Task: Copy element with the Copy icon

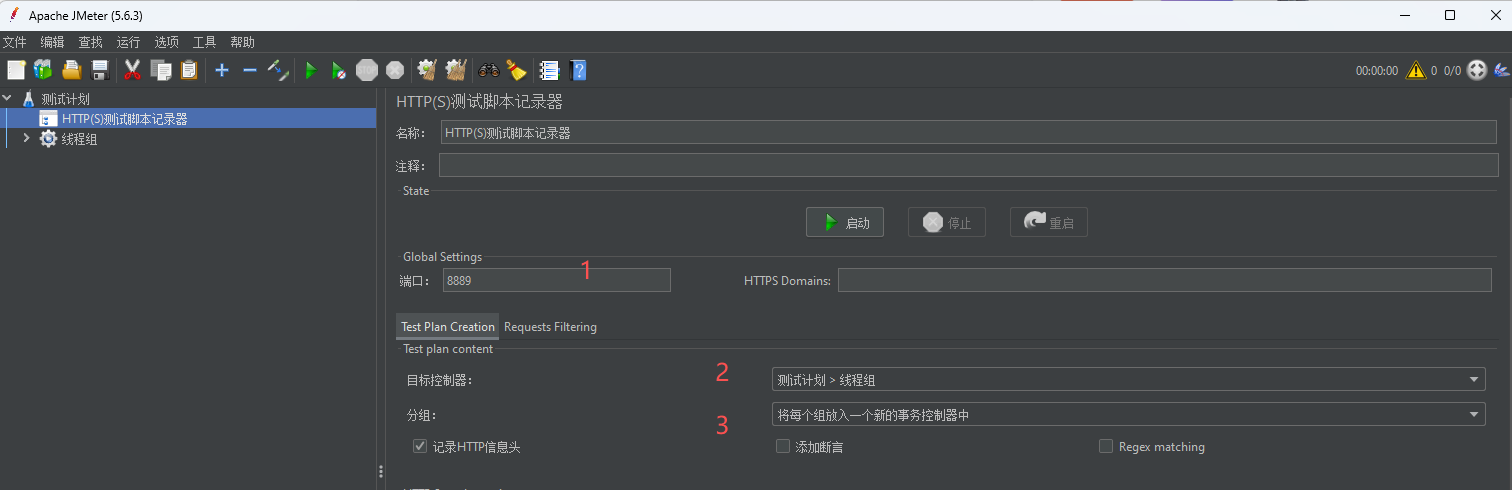Action: pyautogui.click(x=160, y=70)
